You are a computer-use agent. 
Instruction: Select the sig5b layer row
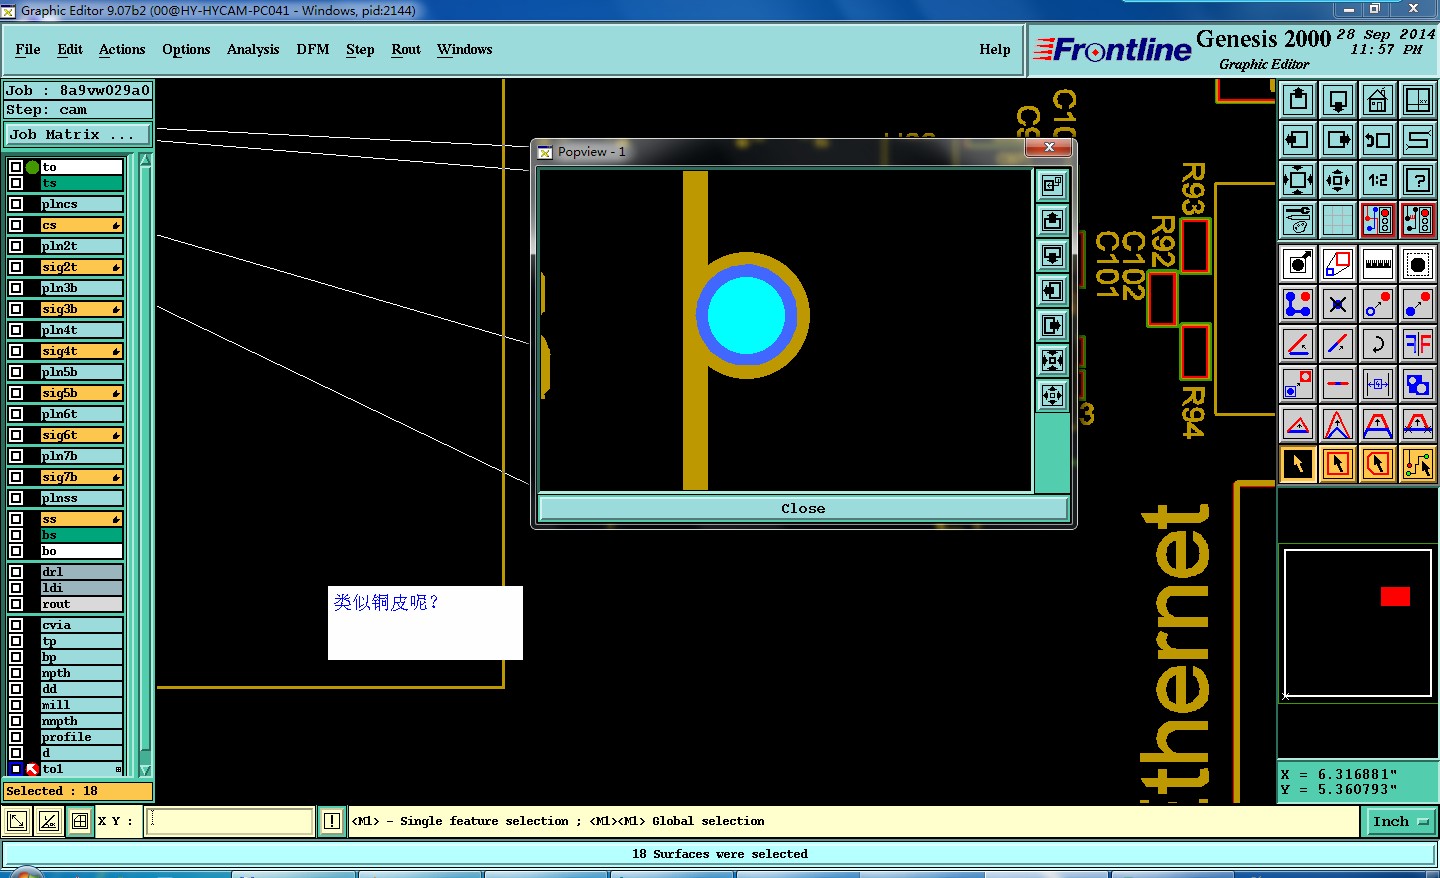[x=81, y=393]
